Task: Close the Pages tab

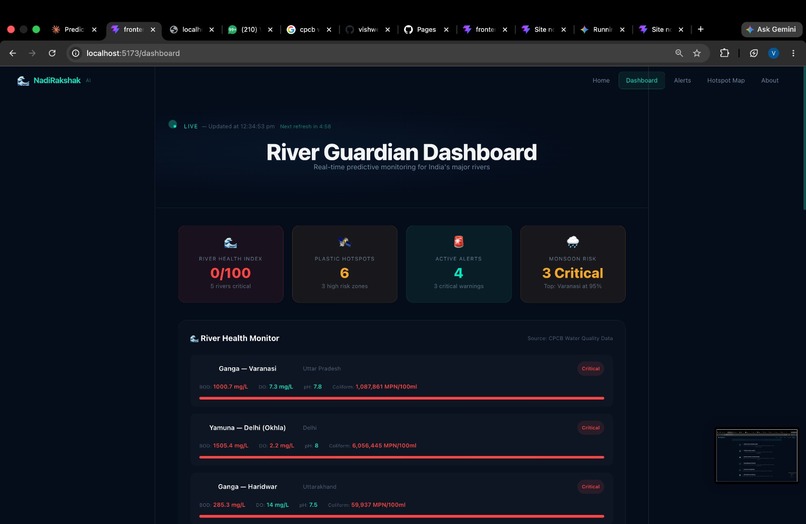Action: point(446,30)
